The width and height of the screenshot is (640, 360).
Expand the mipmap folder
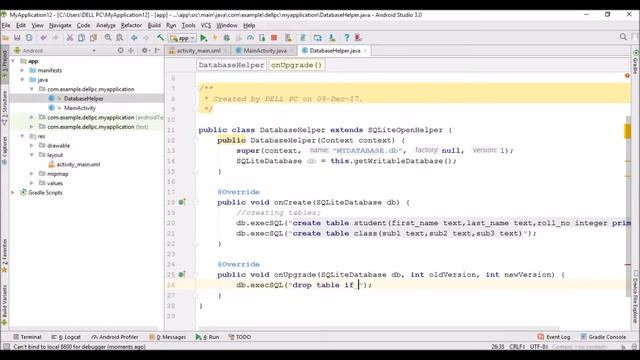[32, 174]
